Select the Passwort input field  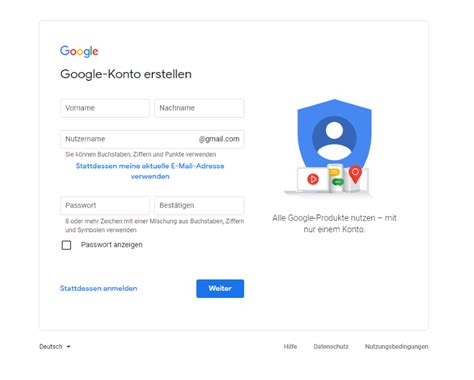(x=105, y=205)
